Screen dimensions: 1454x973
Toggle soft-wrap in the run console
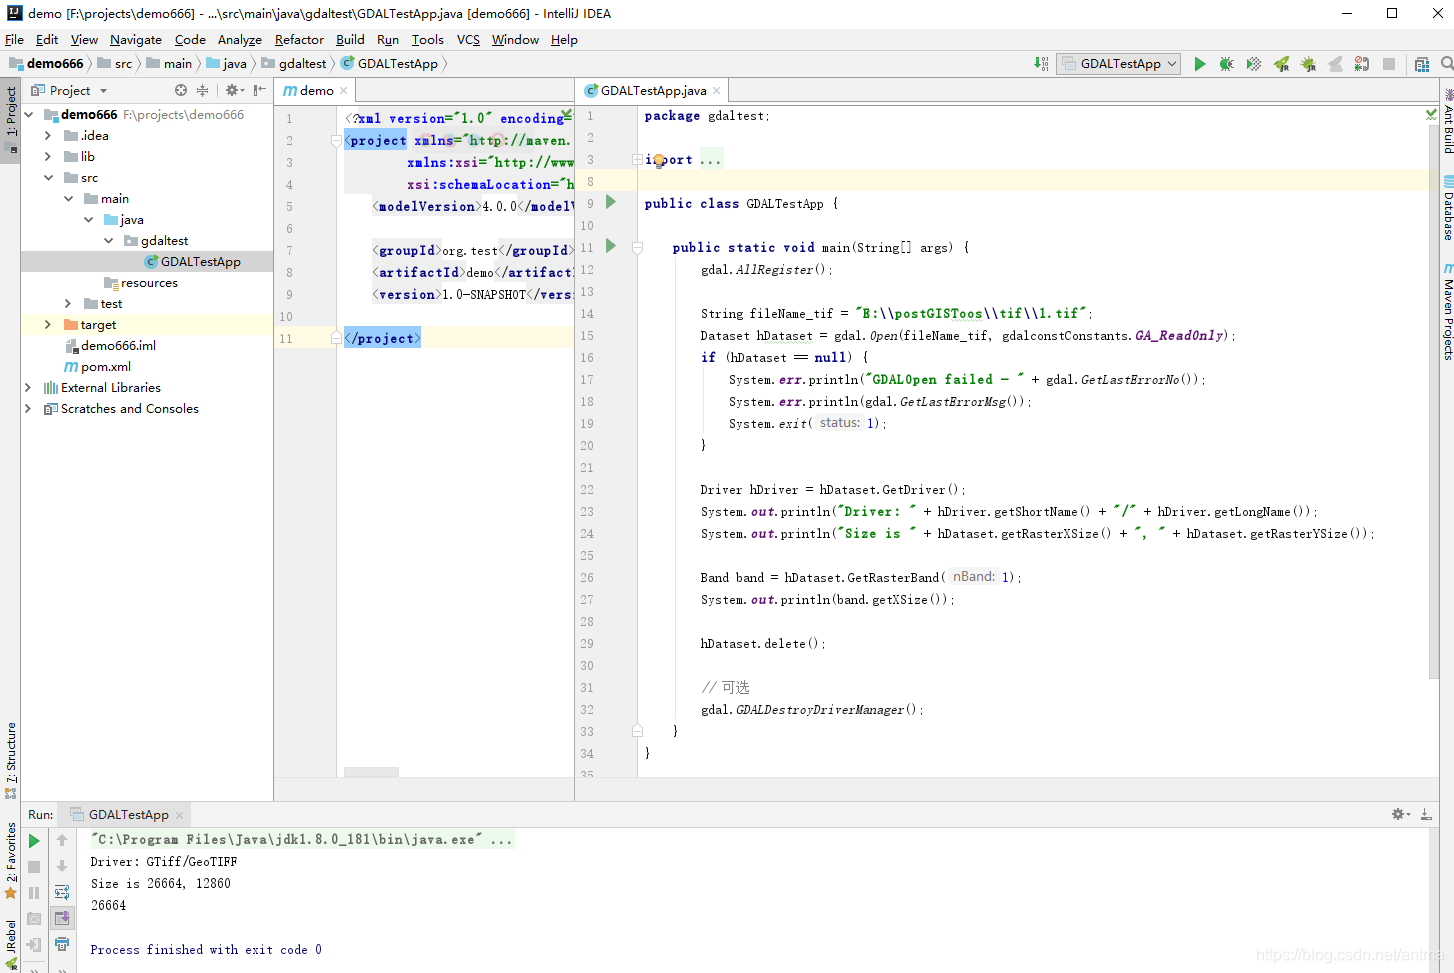pos(62,892)
